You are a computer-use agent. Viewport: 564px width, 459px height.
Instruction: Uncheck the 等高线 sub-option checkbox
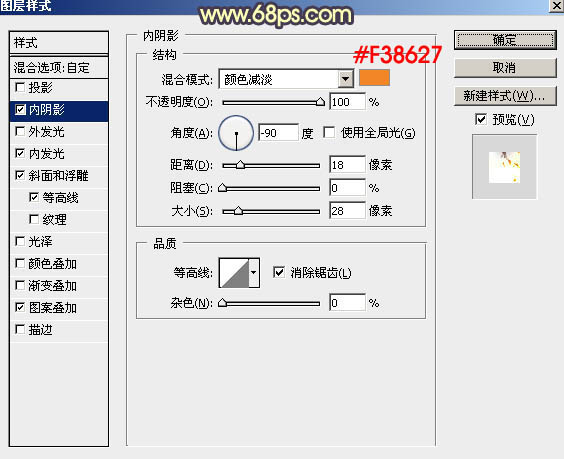click(x=34, y=197)
